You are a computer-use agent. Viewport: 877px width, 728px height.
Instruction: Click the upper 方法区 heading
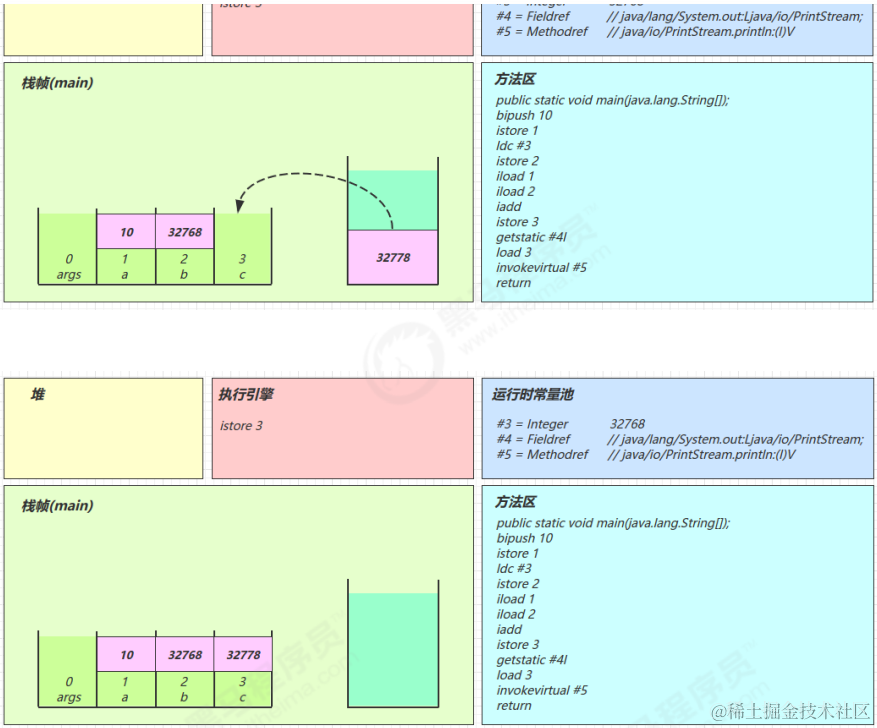(x=515, y=79)
